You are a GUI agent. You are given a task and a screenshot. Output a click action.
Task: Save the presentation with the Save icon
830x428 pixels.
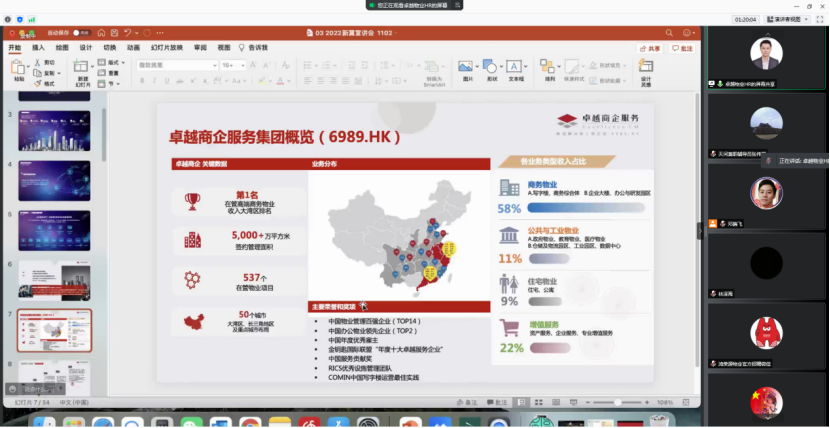click(x=114, y=33)
